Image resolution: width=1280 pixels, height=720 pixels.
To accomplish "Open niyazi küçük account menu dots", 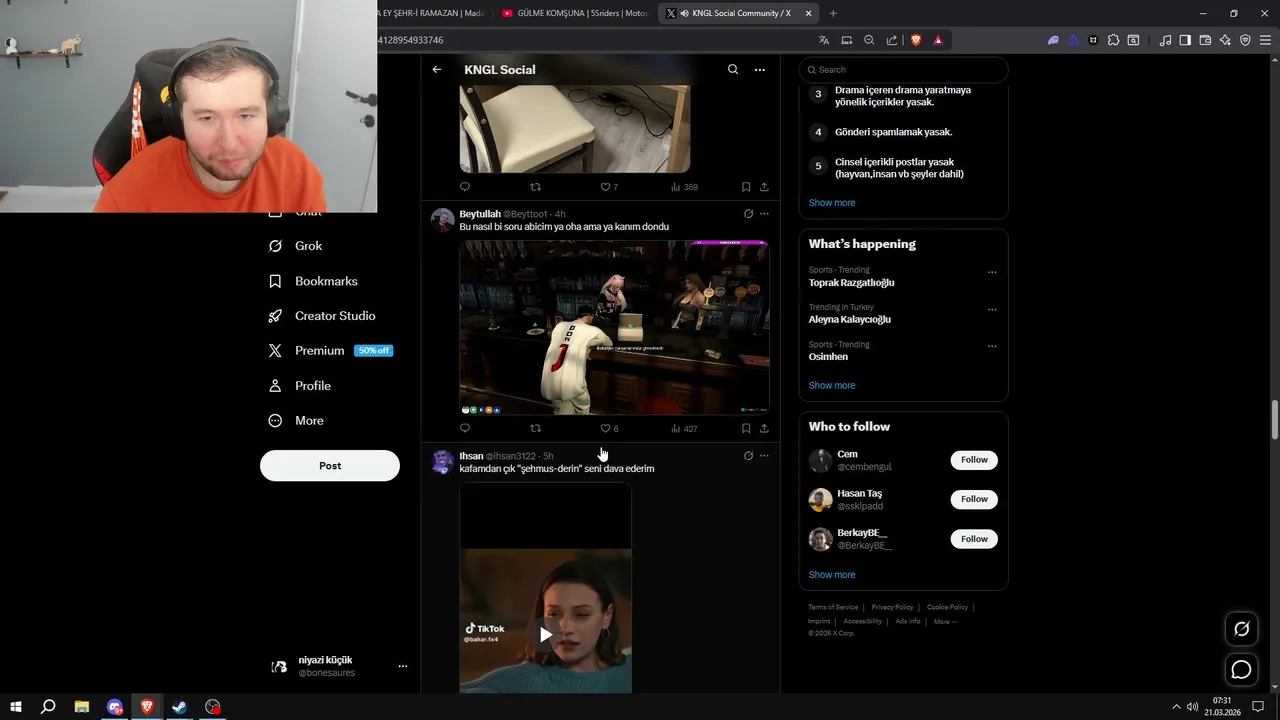I will tap(403, 666).
